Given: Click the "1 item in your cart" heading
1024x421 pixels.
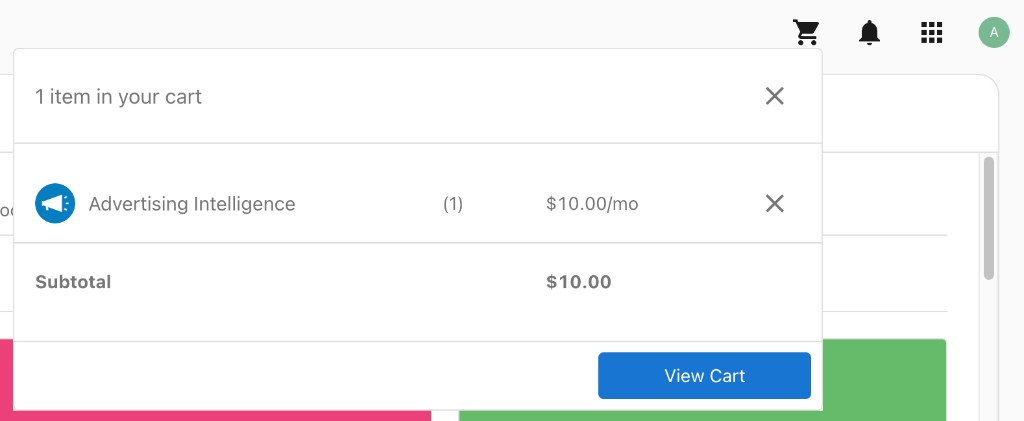Looking at the screenshot, I should pyautogui.click(x=119, y=97).
